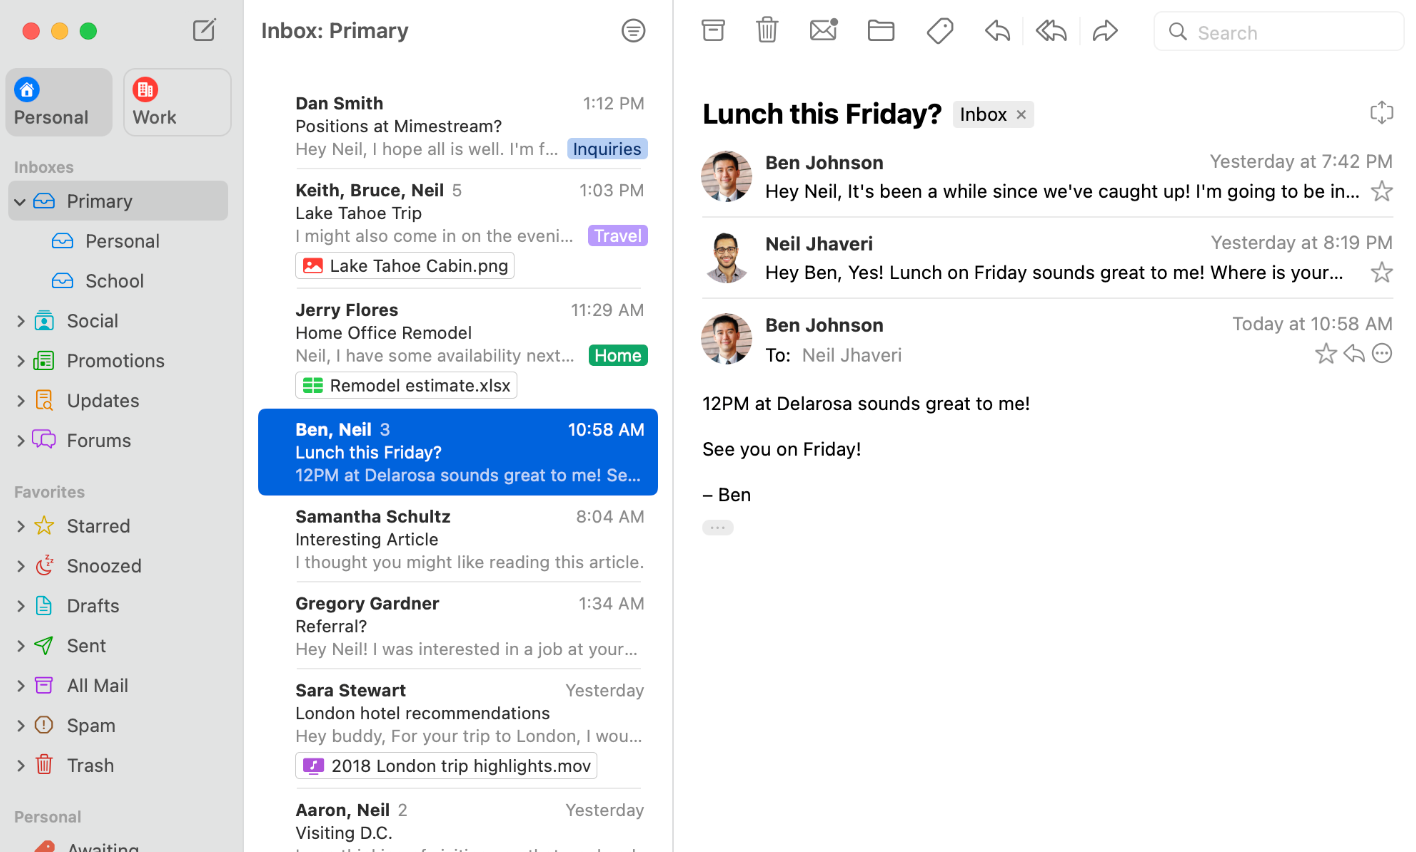
Task: Open Remodel estimate.xlsx attachment
Action: pyautogui.click(x=406, y=385)
